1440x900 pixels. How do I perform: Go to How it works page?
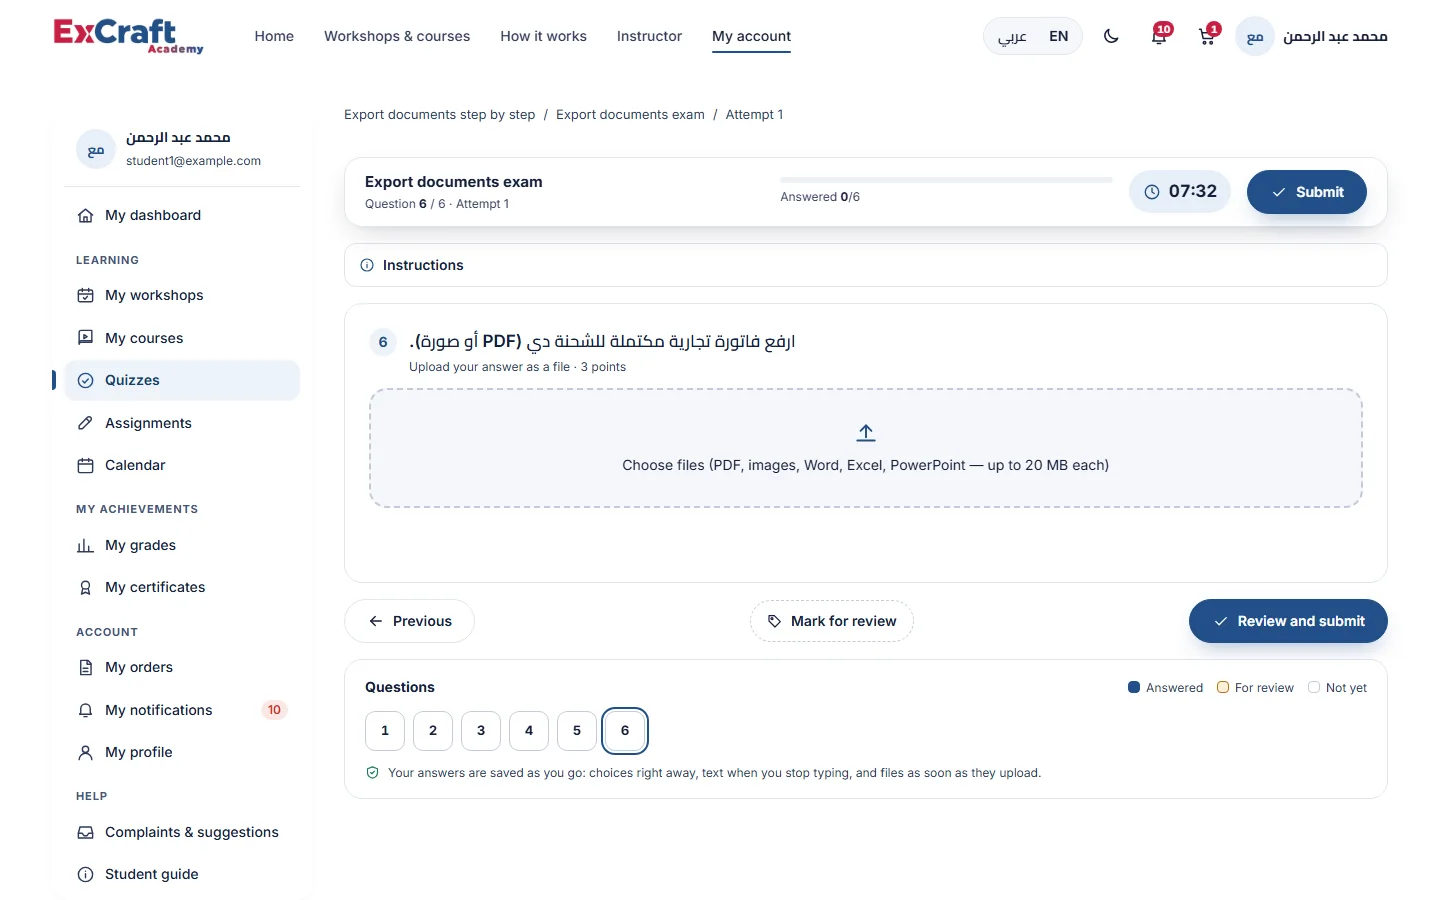(x=543, y=36)
